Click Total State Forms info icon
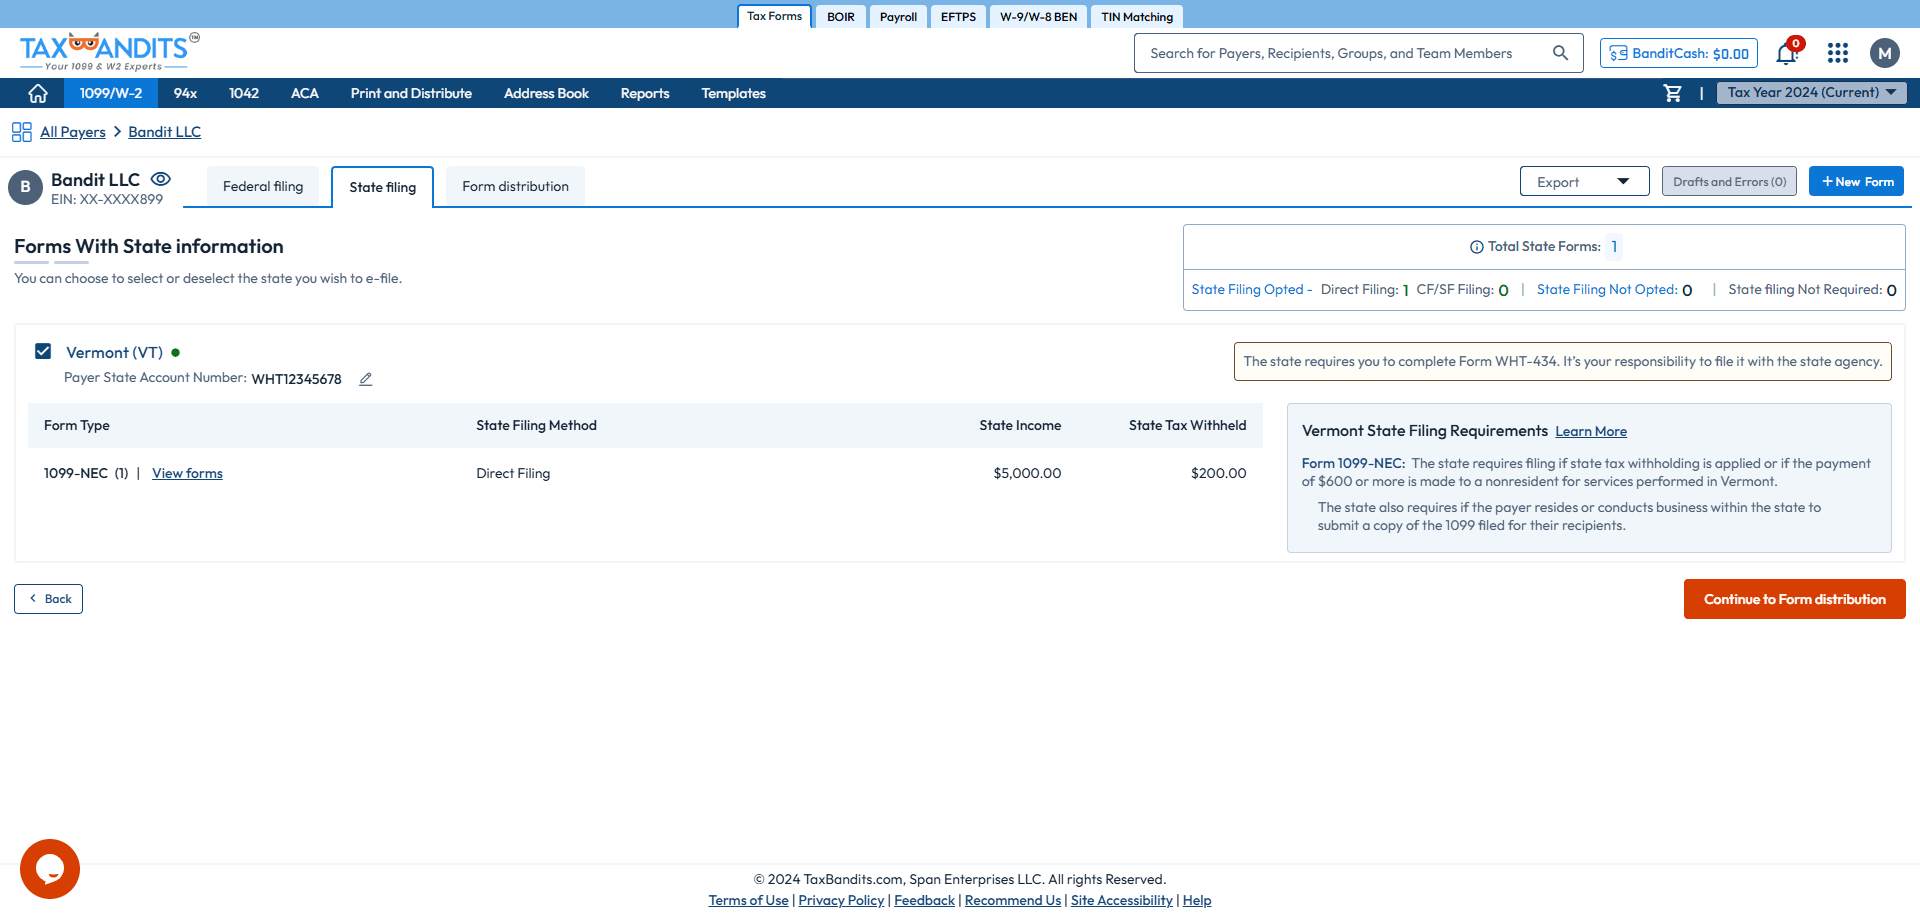 (1476, 247)
